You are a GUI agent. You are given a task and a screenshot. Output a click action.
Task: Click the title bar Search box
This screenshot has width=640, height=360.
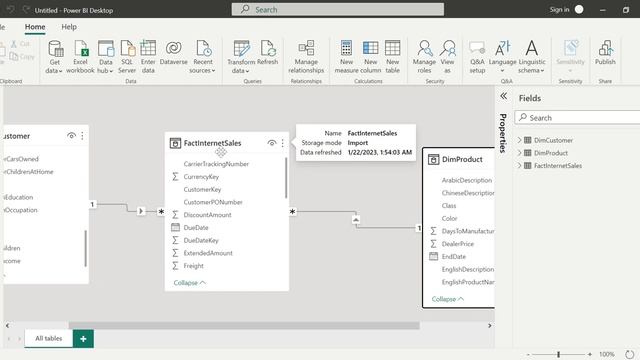pyautogui.click(x=338, y=9)
